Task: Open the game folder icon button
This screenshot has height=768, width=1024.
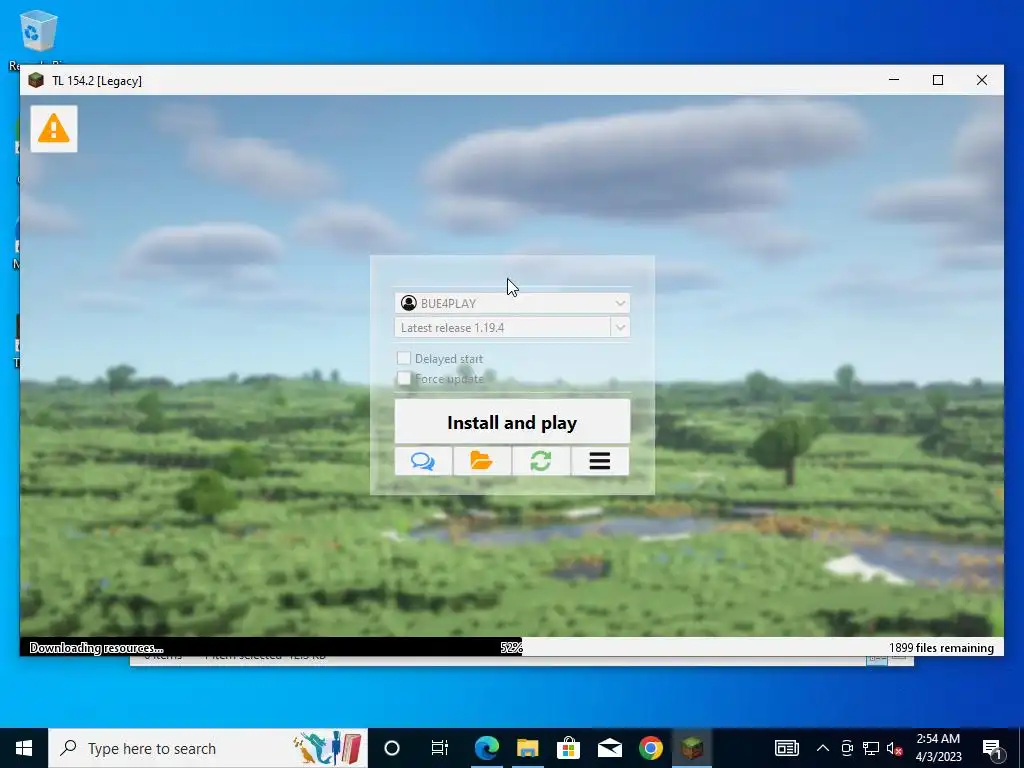Action: [482, 461]
